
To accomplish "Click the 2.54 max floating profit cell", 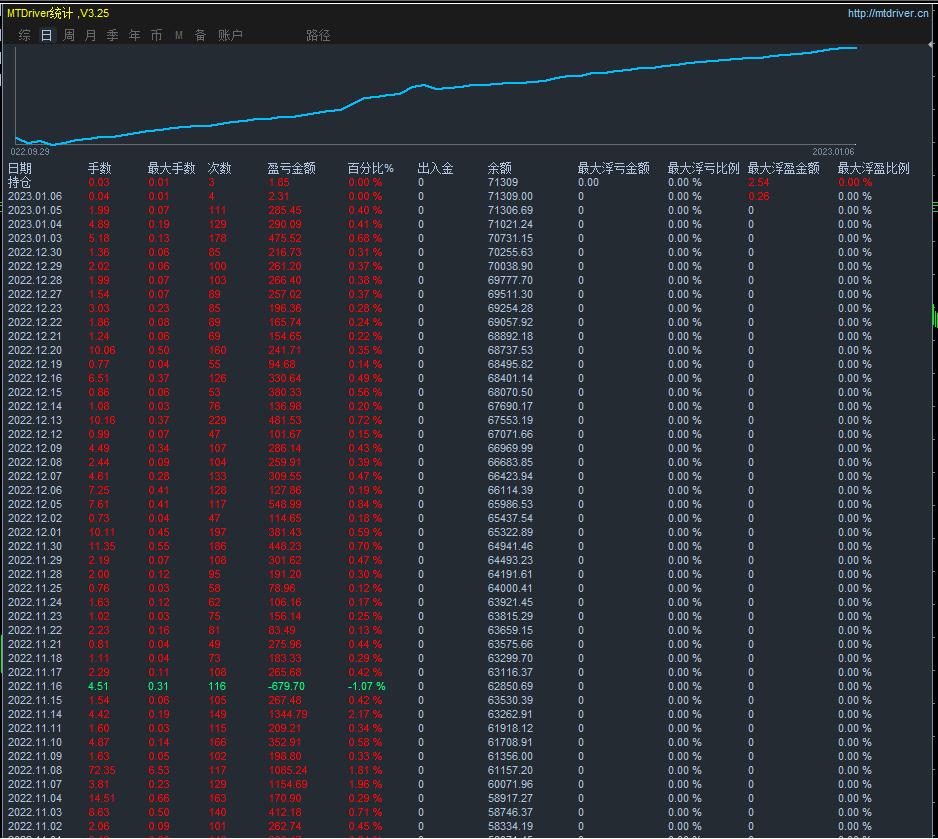I will click(759, 182).
